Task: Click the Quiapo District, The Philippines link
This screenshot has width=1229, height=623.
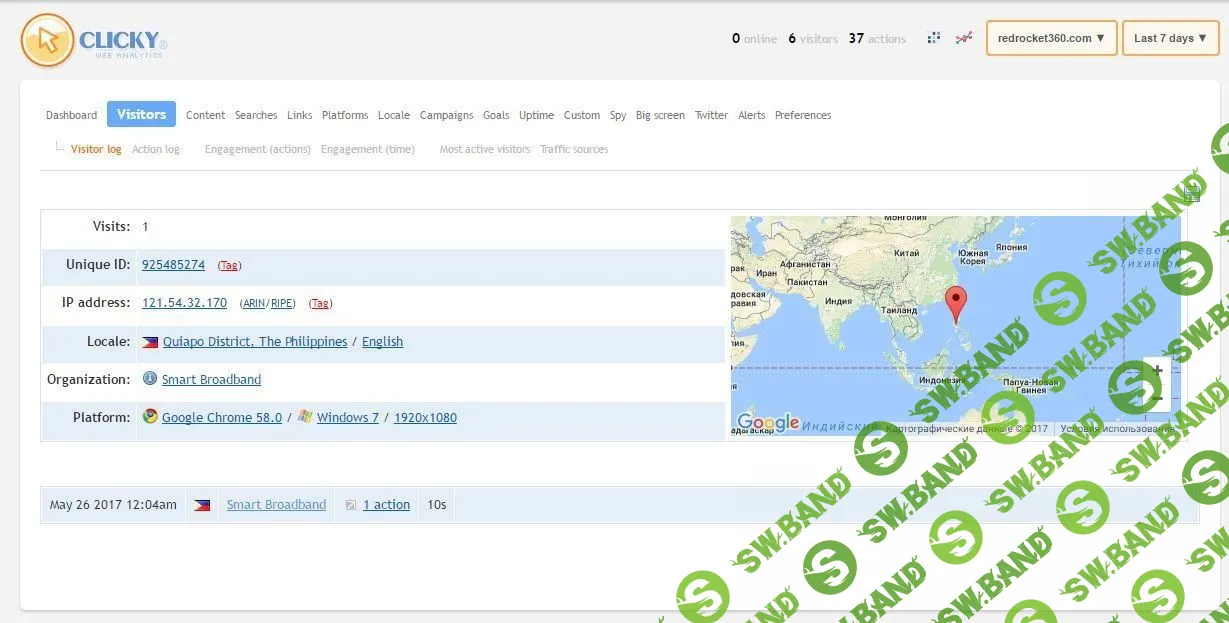Action: tap(254, 342)
